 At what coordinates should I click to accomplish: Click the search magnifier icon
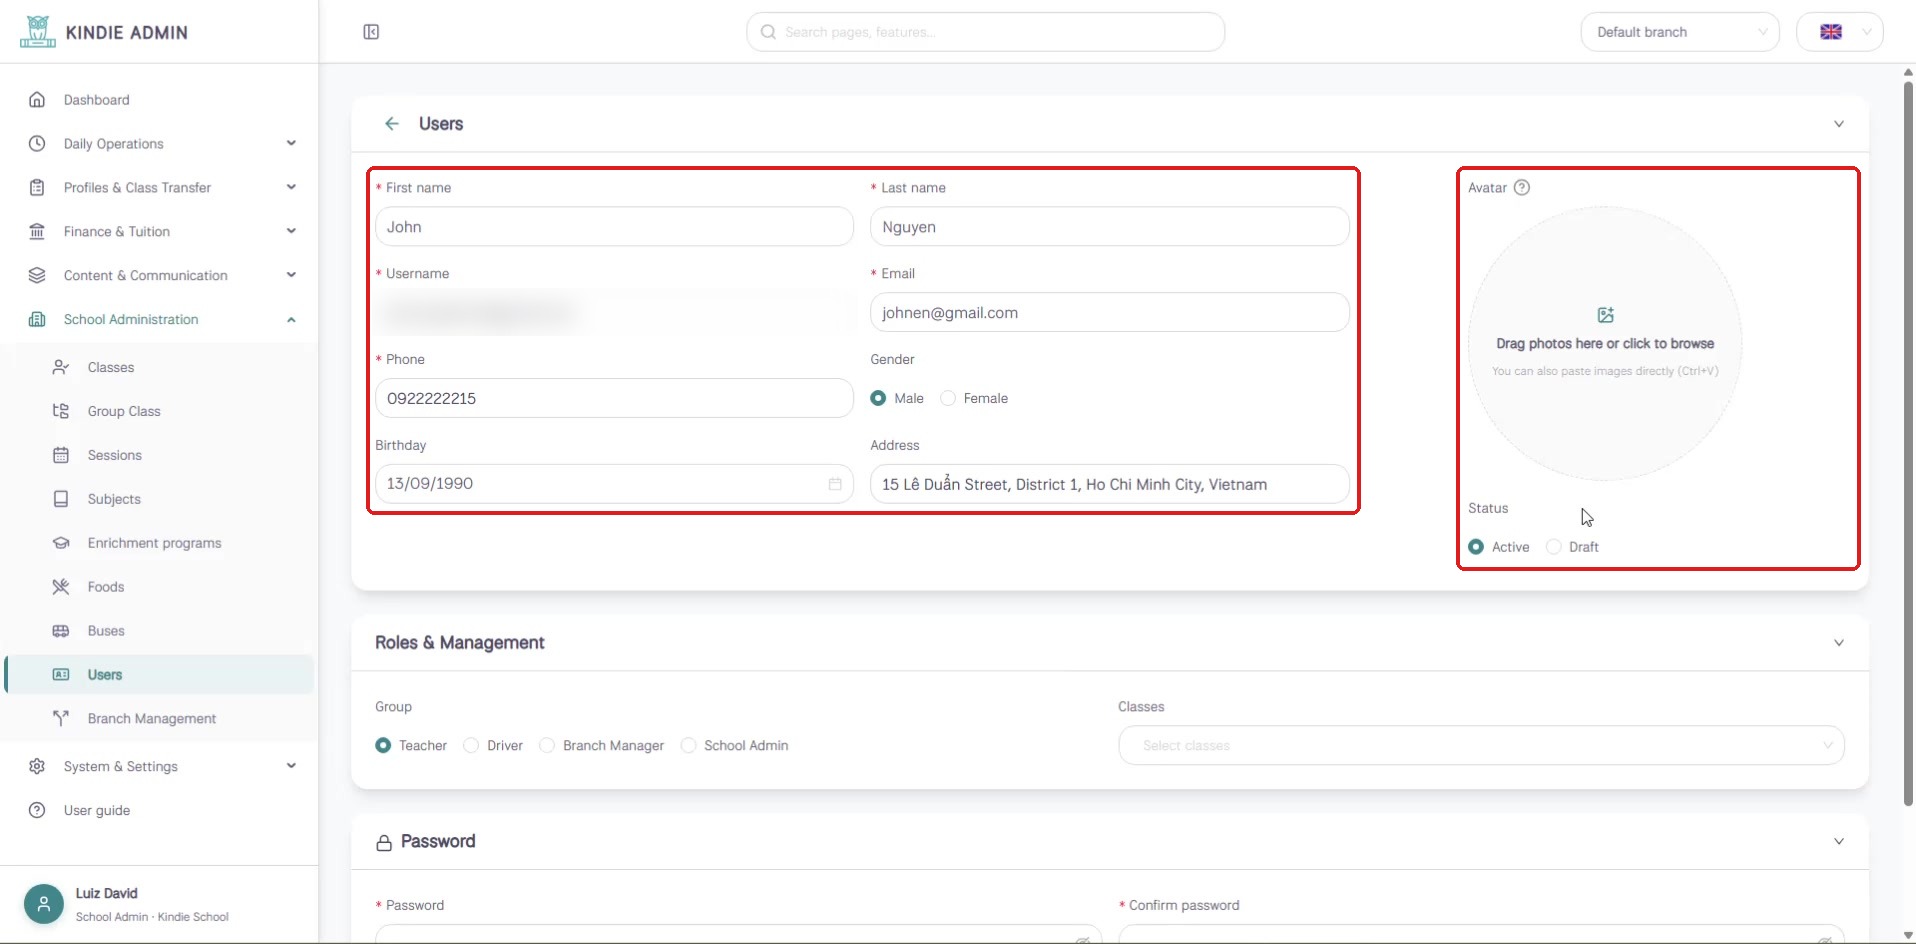click(x=768, y=32)
